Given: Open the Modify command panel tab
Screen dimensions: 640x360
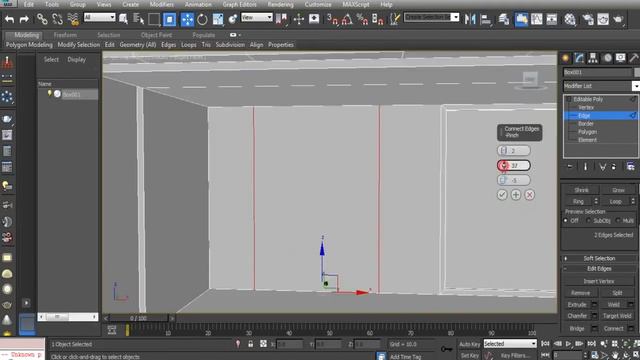Looking at the screenshot, I should [579, 58].
